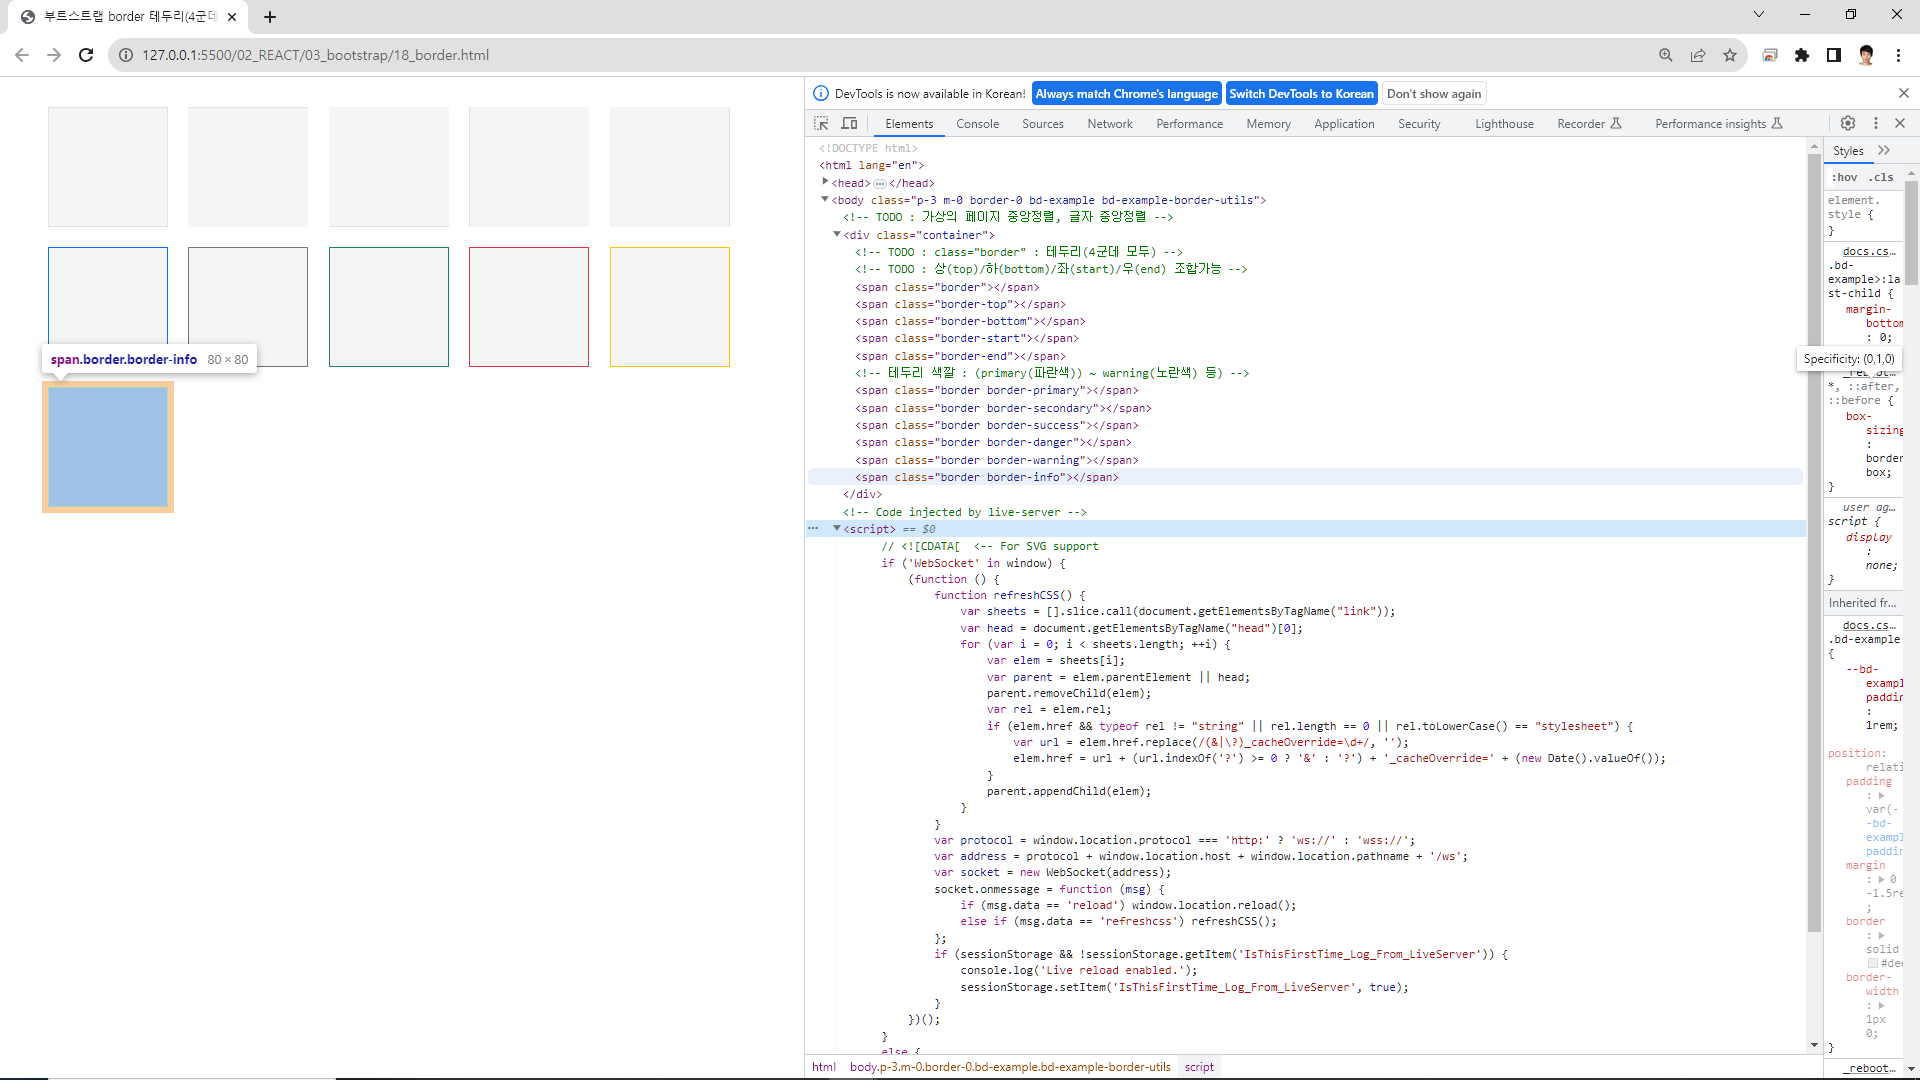
Task: Close the DevTools language infobar
Action: click(1903, 93)
